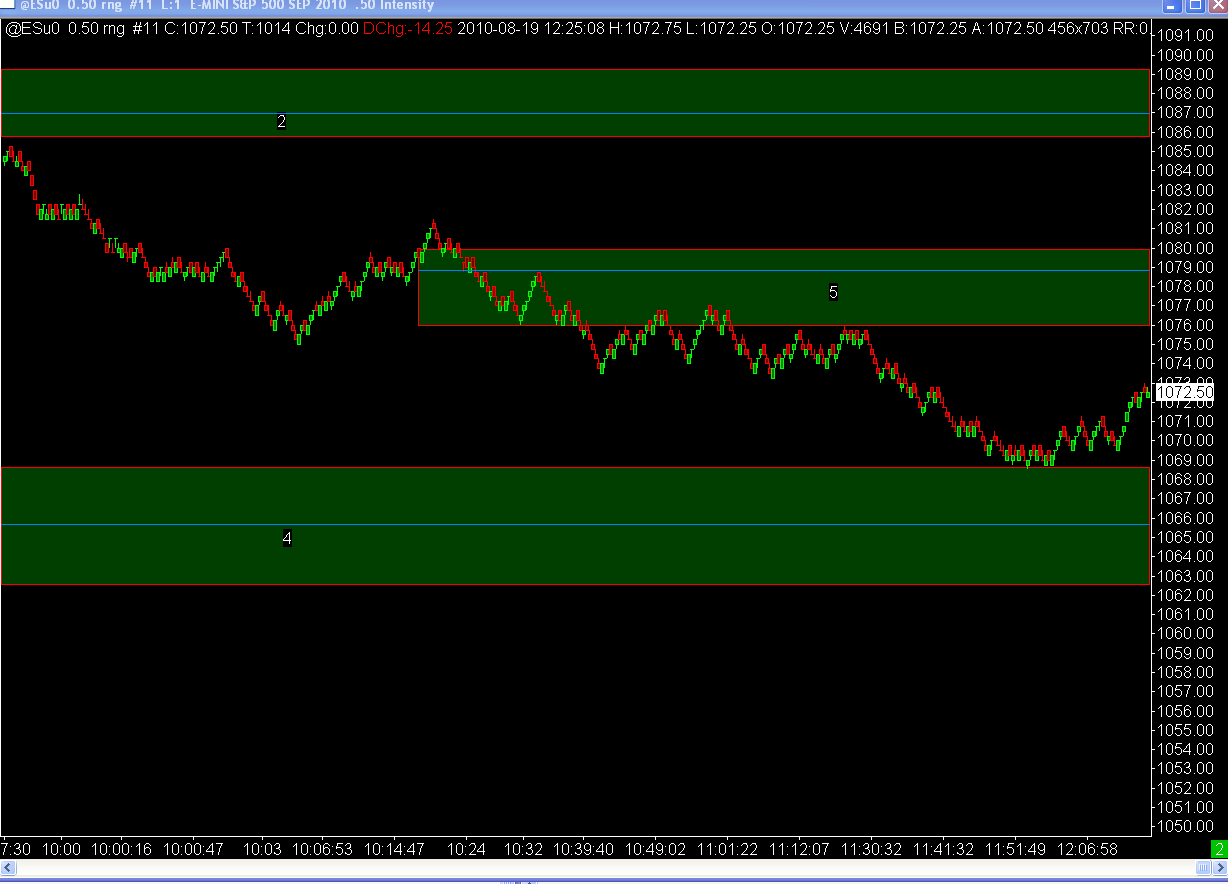The height and width of the screenshot is (884, 1228).
Task: Click the 1076.00 price axis label
Action: [1184, 325]
